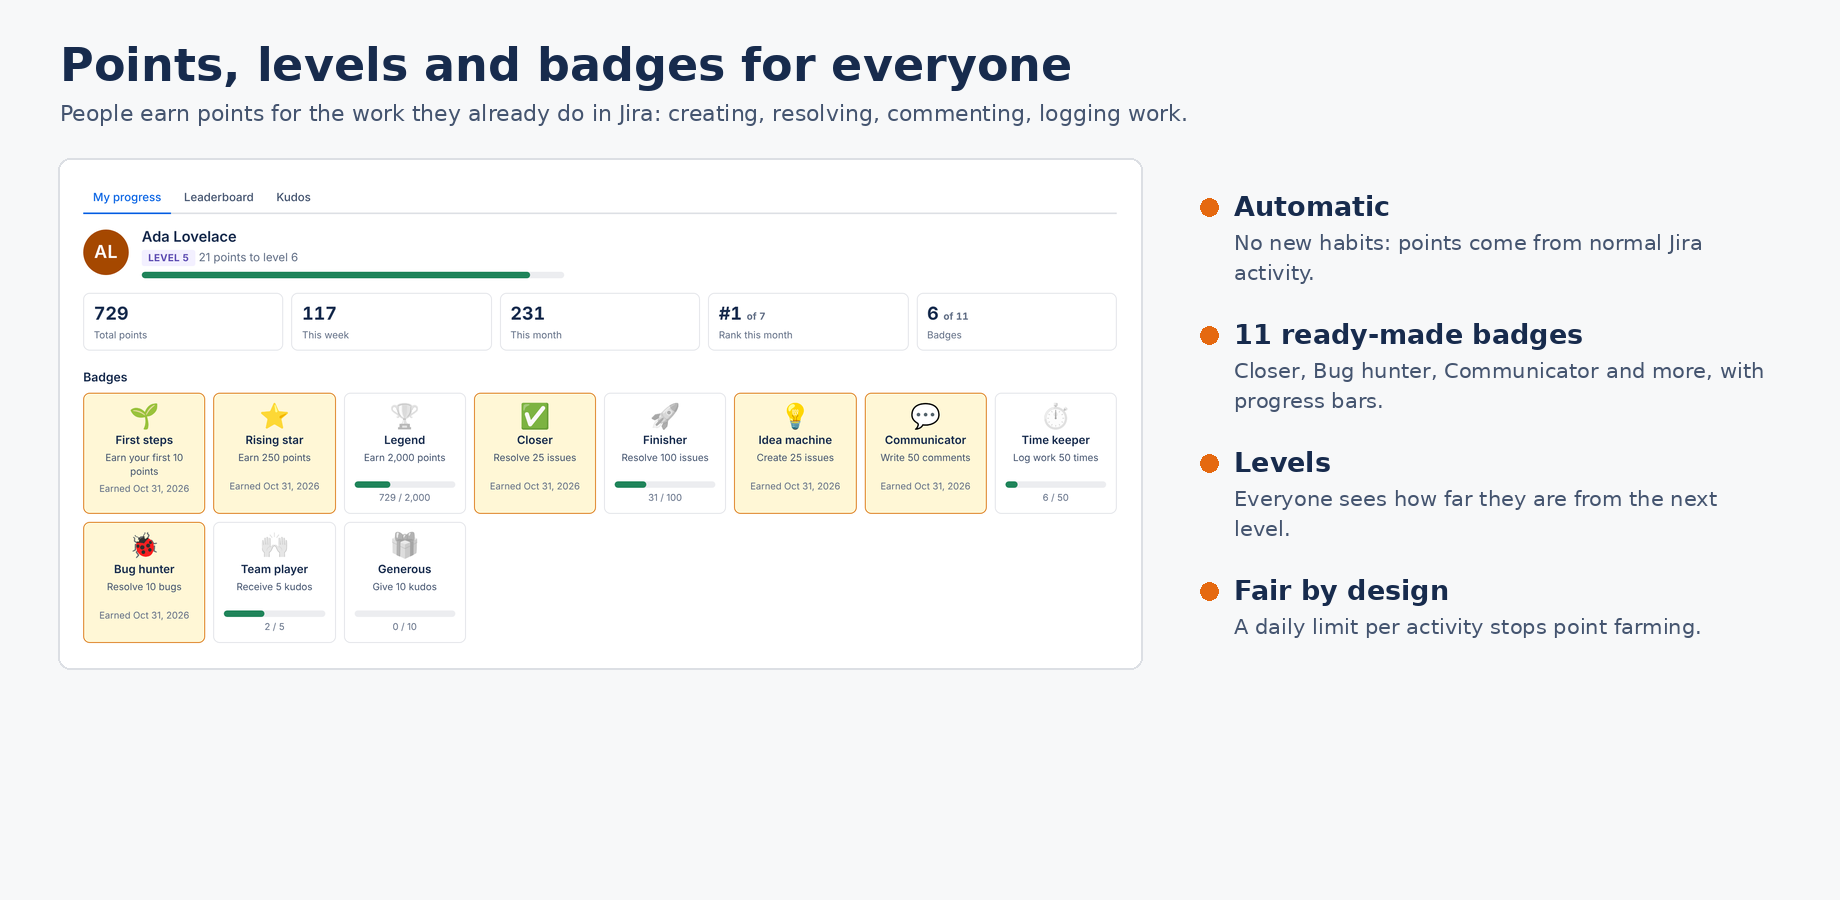Click the stopwatch icon on Time keeper
Screen dimensions: 1840x900
coord(1056,416)
